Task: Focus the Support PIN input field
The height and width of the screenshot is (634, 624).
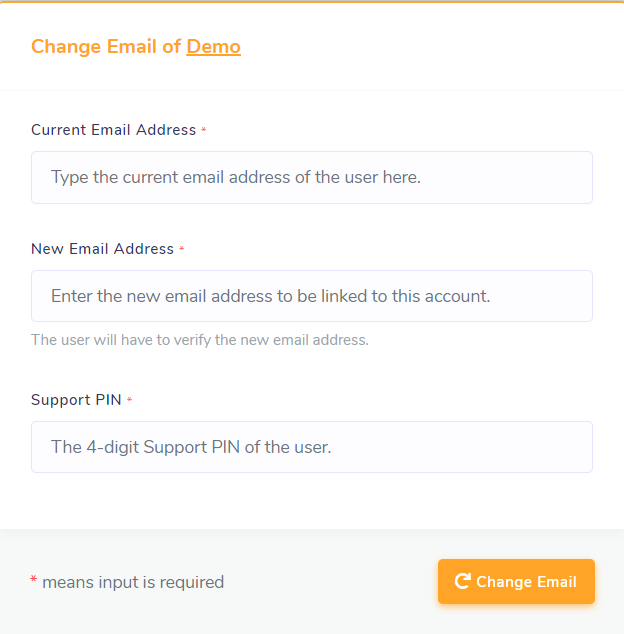Action: coord(312,447)
